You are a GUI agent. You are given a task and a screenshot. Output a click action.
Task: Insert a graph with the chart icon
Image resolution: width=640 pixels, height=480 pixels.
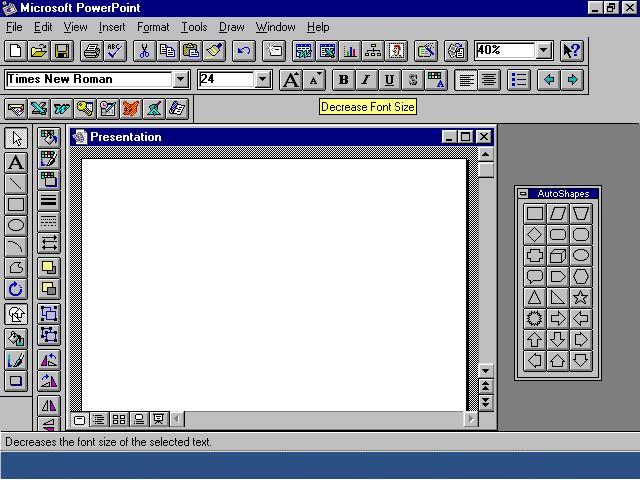[x=350, y=51]
